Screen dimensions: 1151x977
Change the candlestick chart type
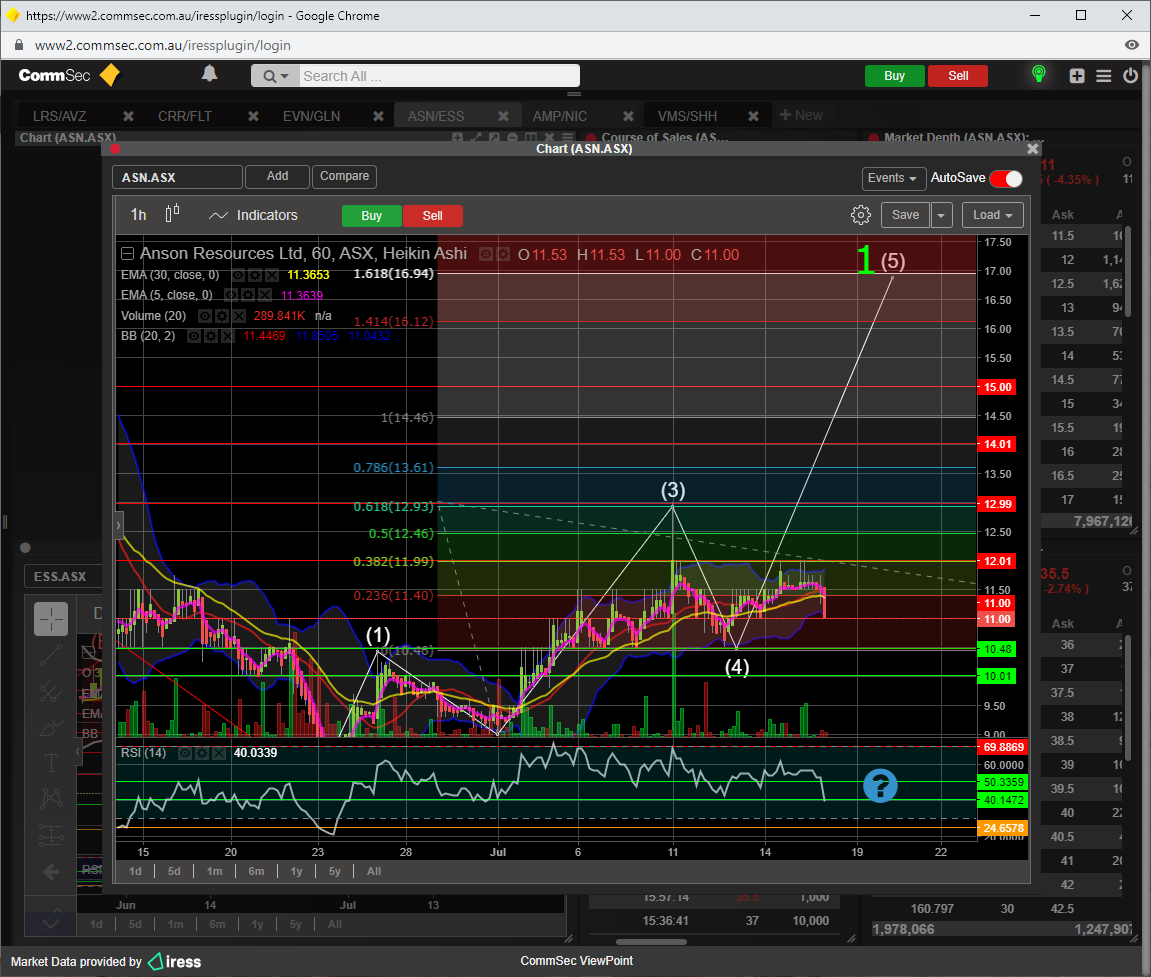click(173, 214)
